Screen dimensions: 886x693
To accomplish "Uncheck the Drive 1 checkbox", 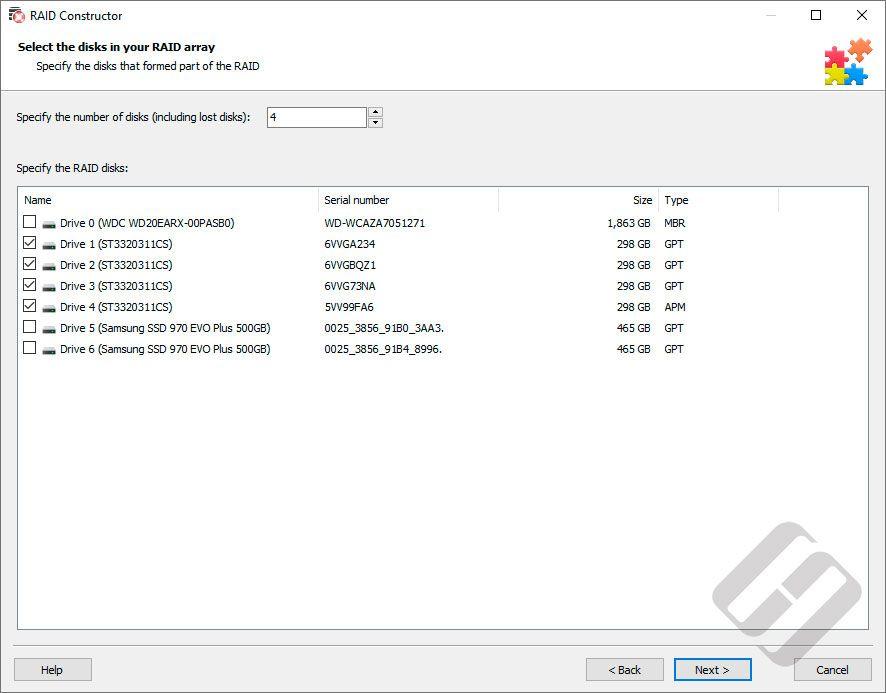I will (29, 242).
